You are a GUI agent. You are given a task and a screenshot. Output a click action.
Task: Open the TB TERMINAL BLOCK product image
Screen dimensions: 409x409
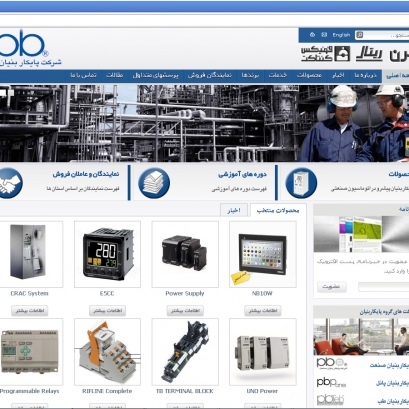(185, 352)
